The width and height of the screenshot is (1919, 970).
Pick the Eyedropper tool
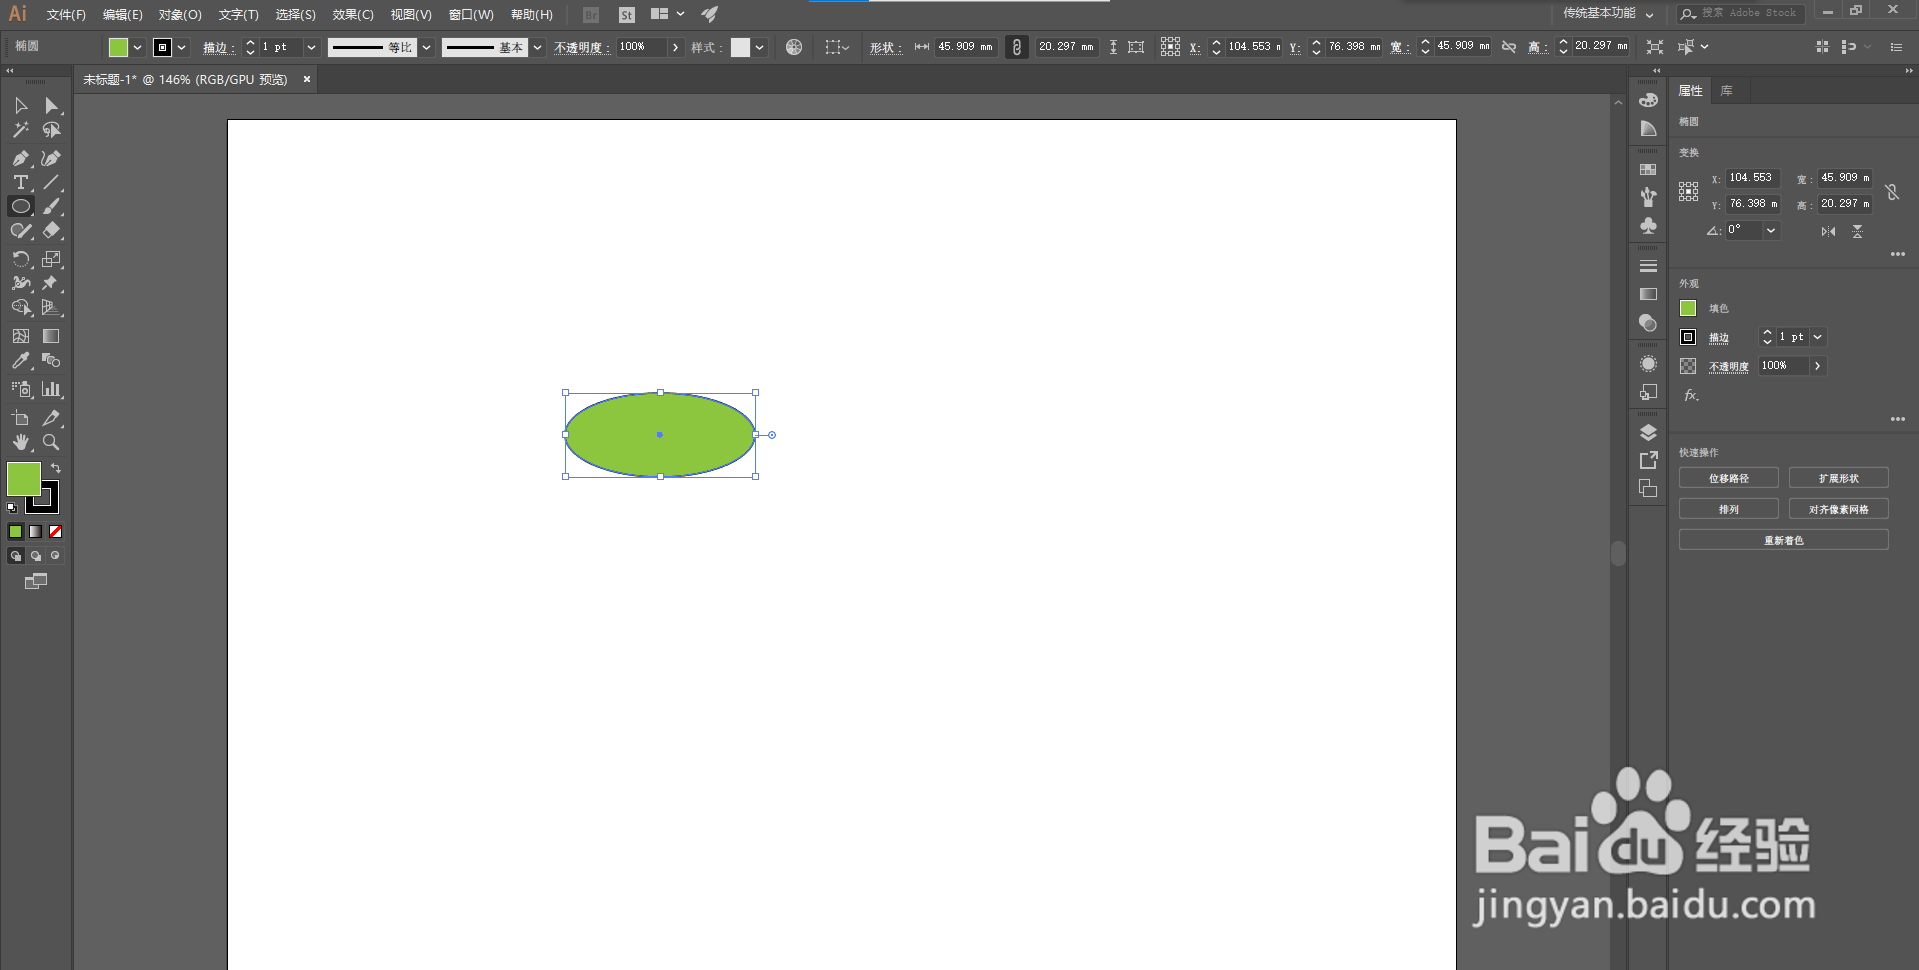(21, 360)
